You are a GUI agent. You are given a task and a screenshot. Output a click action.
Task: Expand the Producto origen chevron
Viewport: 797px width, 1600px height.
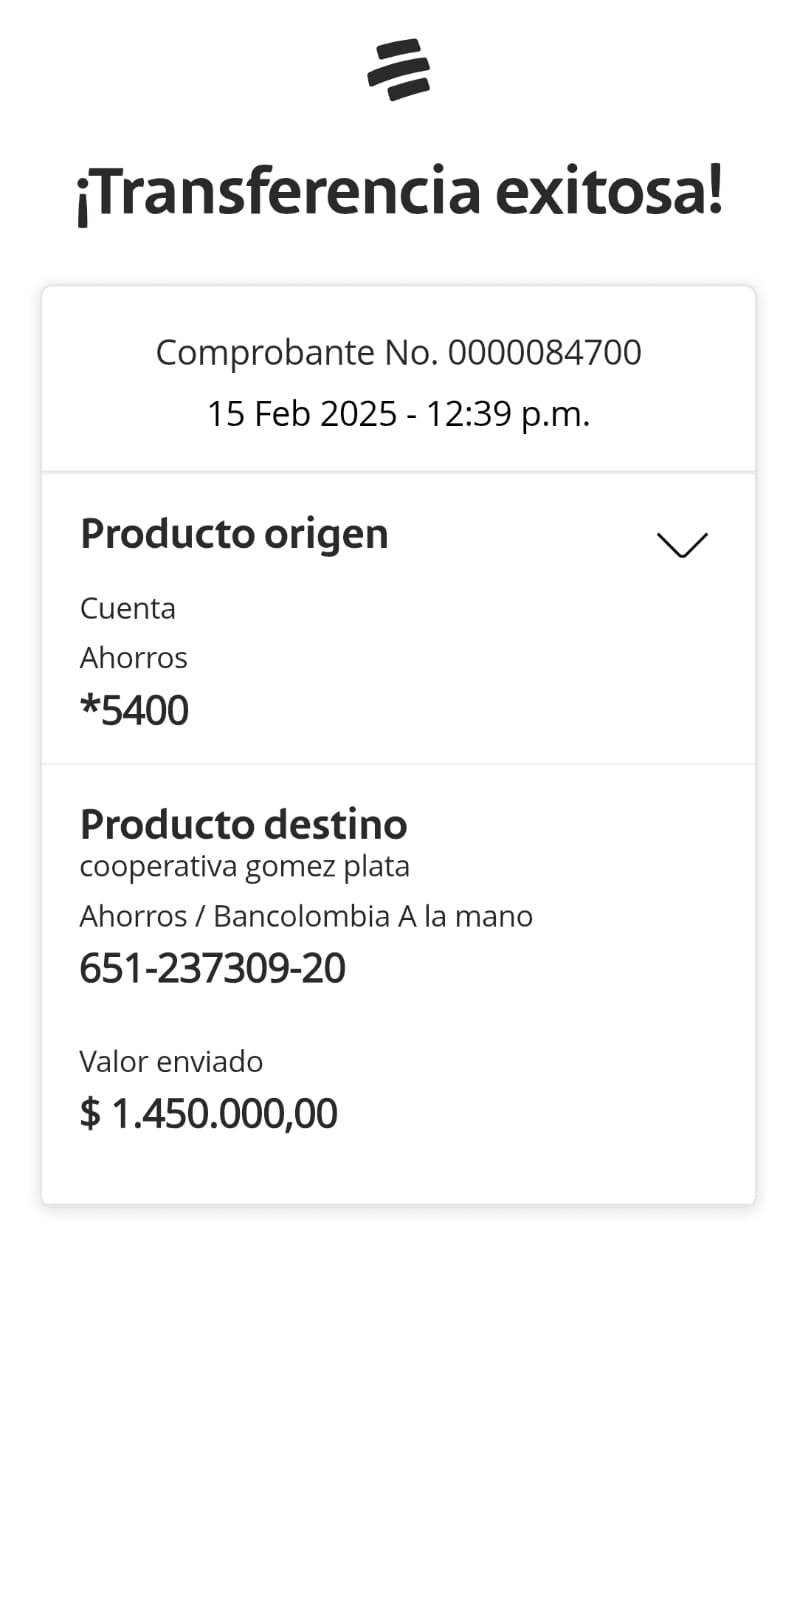tap(682, 544)
